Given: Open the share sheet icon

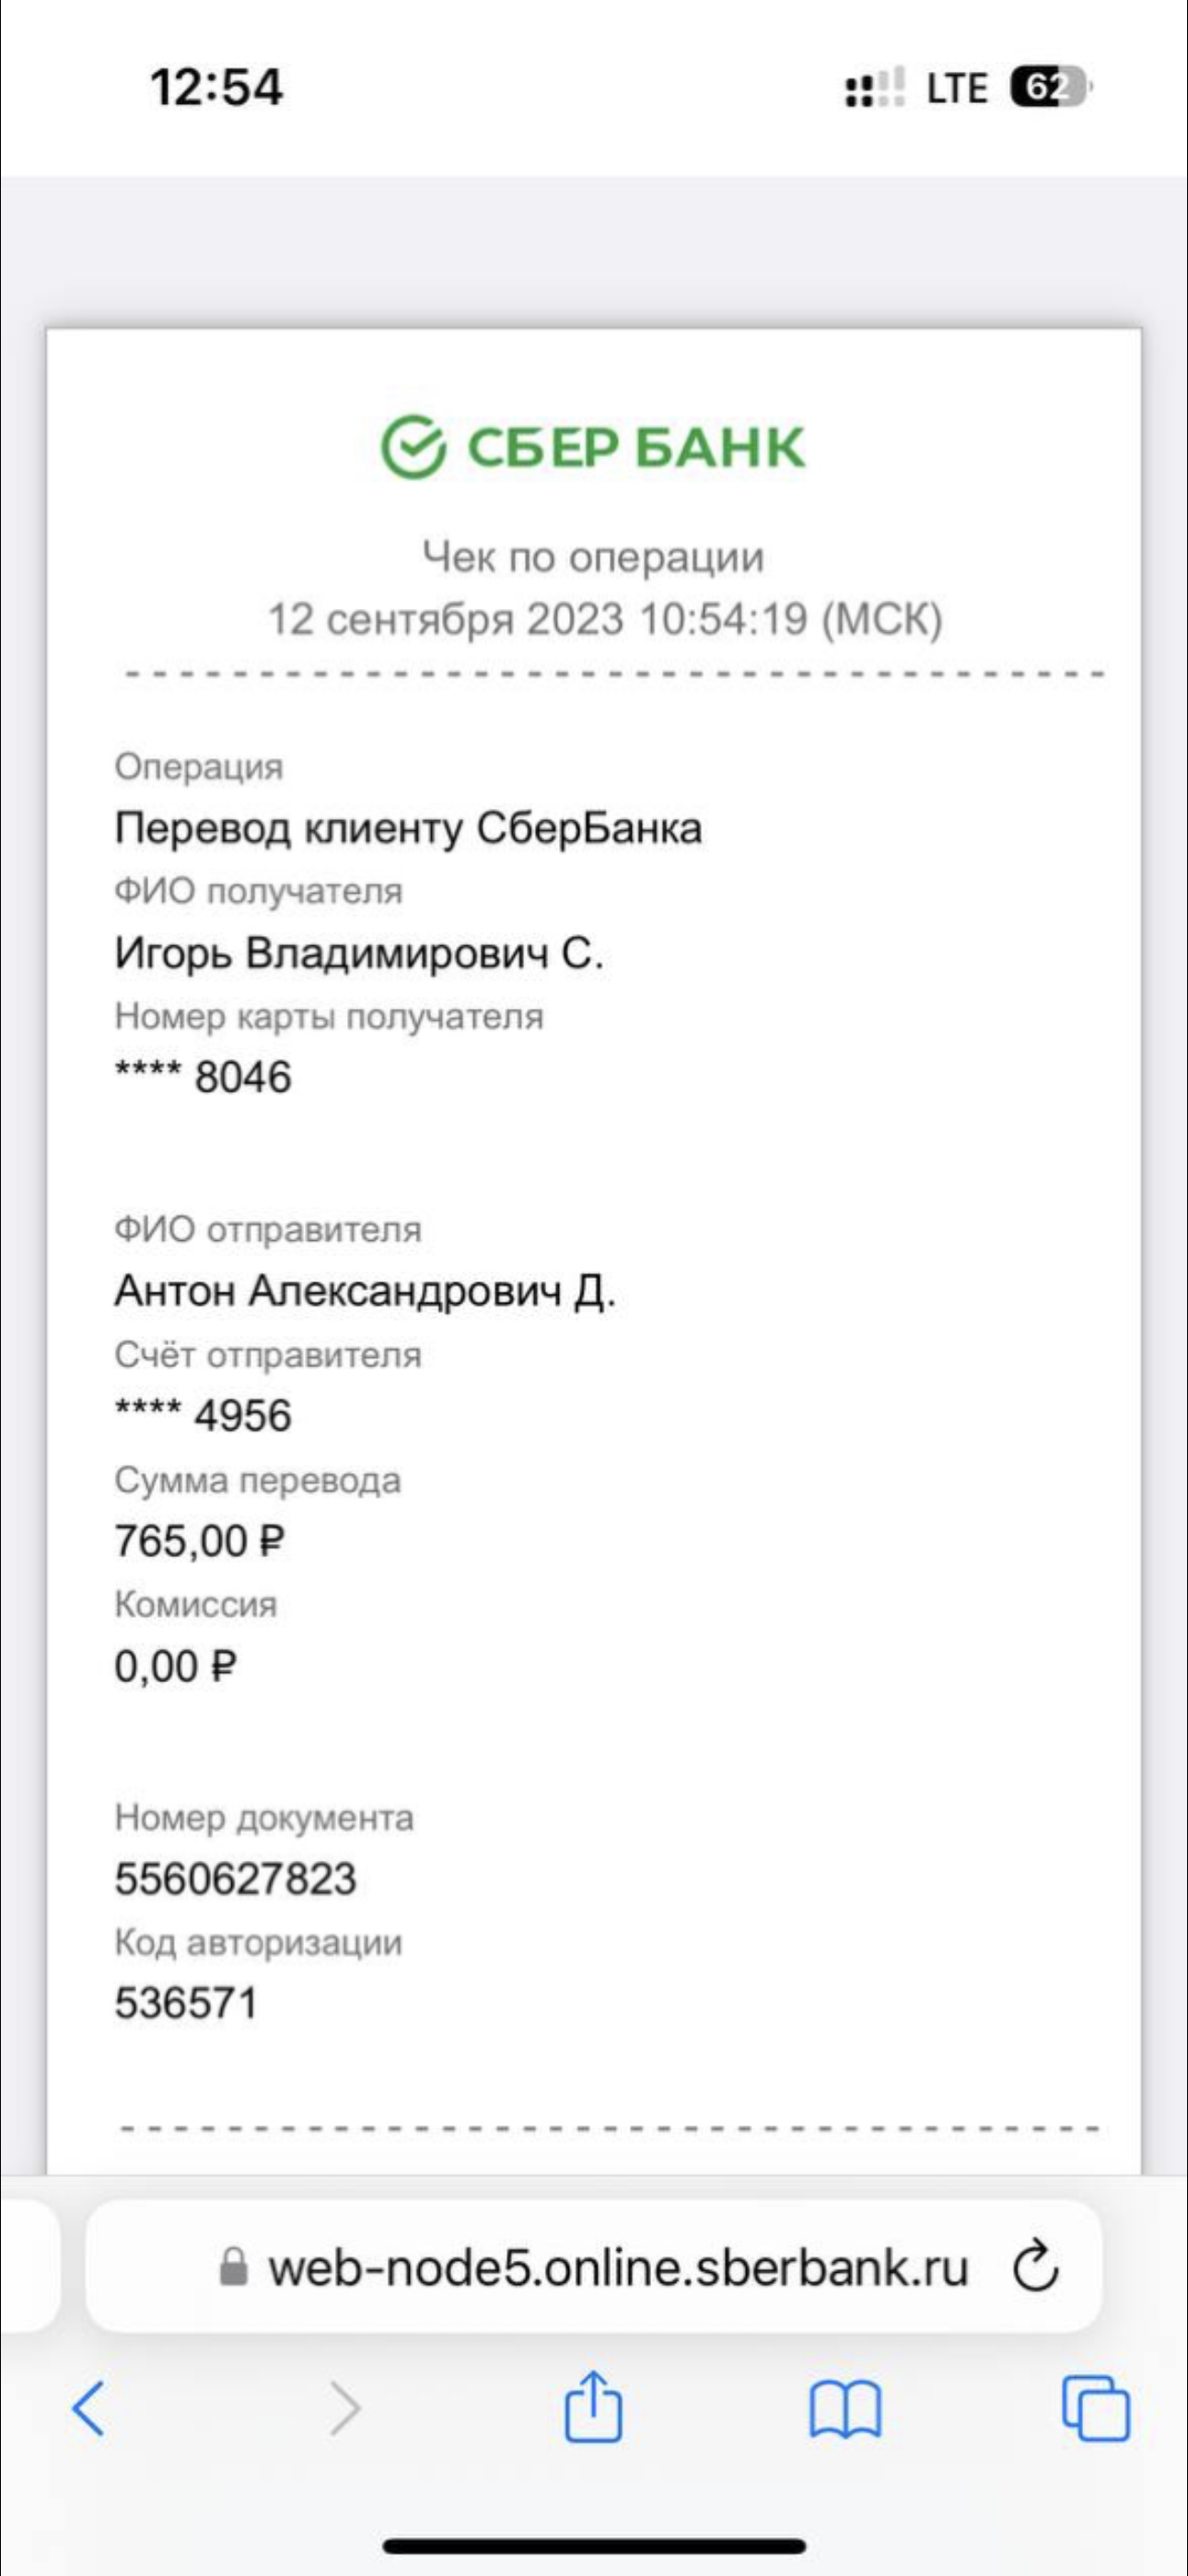Looking at the screenshot, I should click(x=593, y=2406).
